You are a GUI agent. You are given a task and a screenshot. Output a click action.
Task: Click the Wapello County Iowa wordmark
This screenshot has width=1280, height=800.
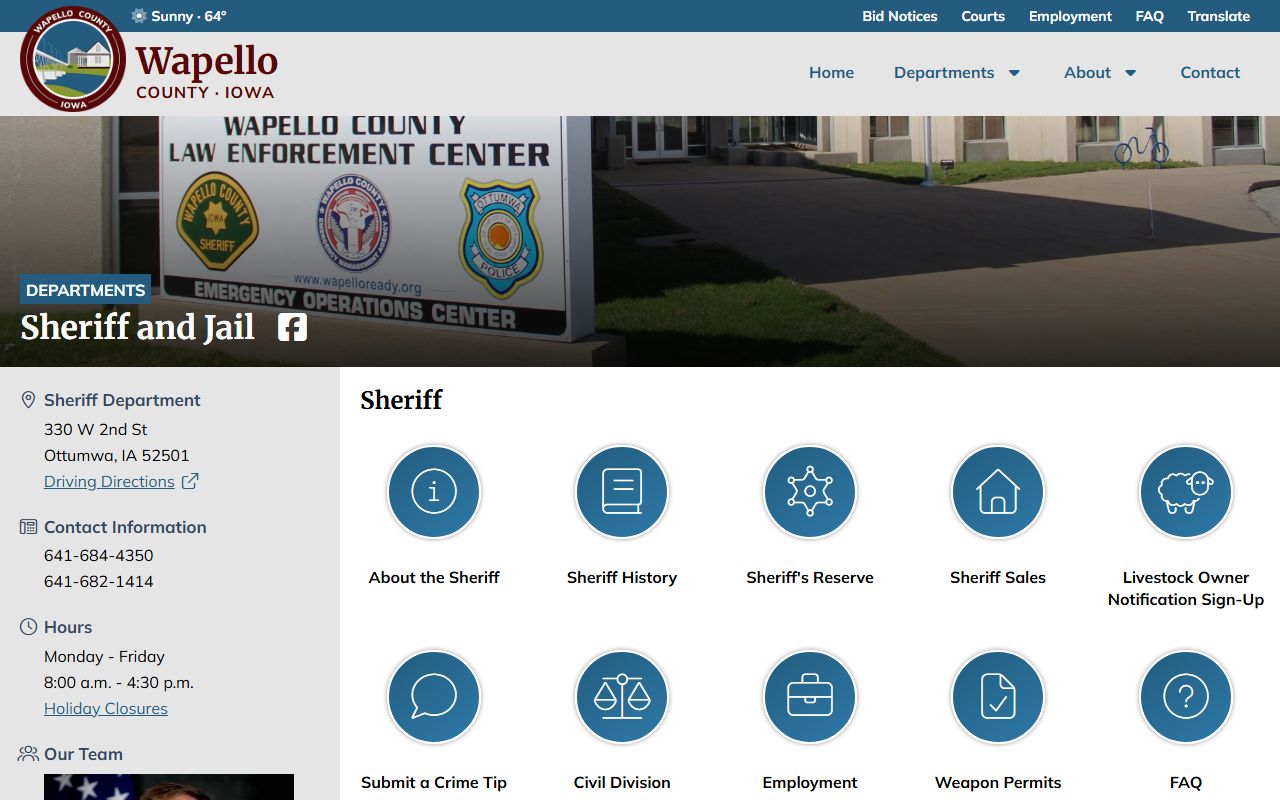pyautogui.click(x=206, y=71)
